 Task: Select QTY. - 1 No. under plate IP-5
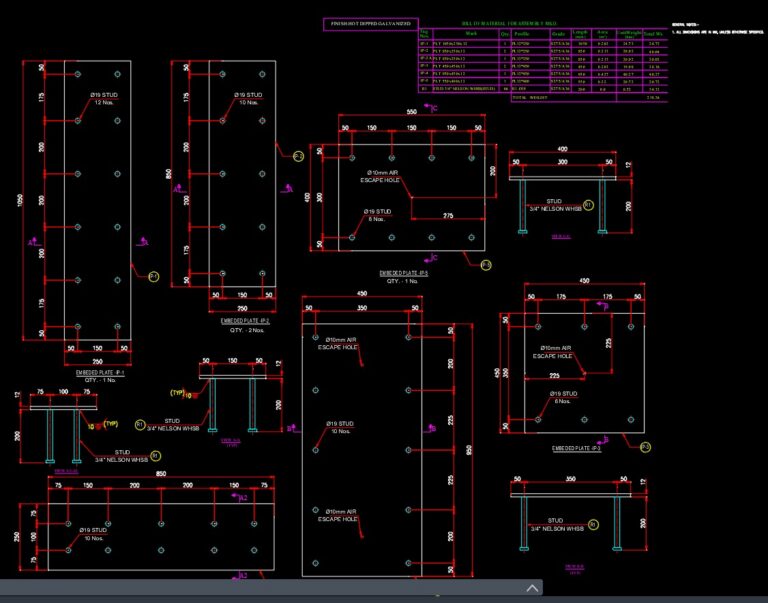tap(402, 281)
